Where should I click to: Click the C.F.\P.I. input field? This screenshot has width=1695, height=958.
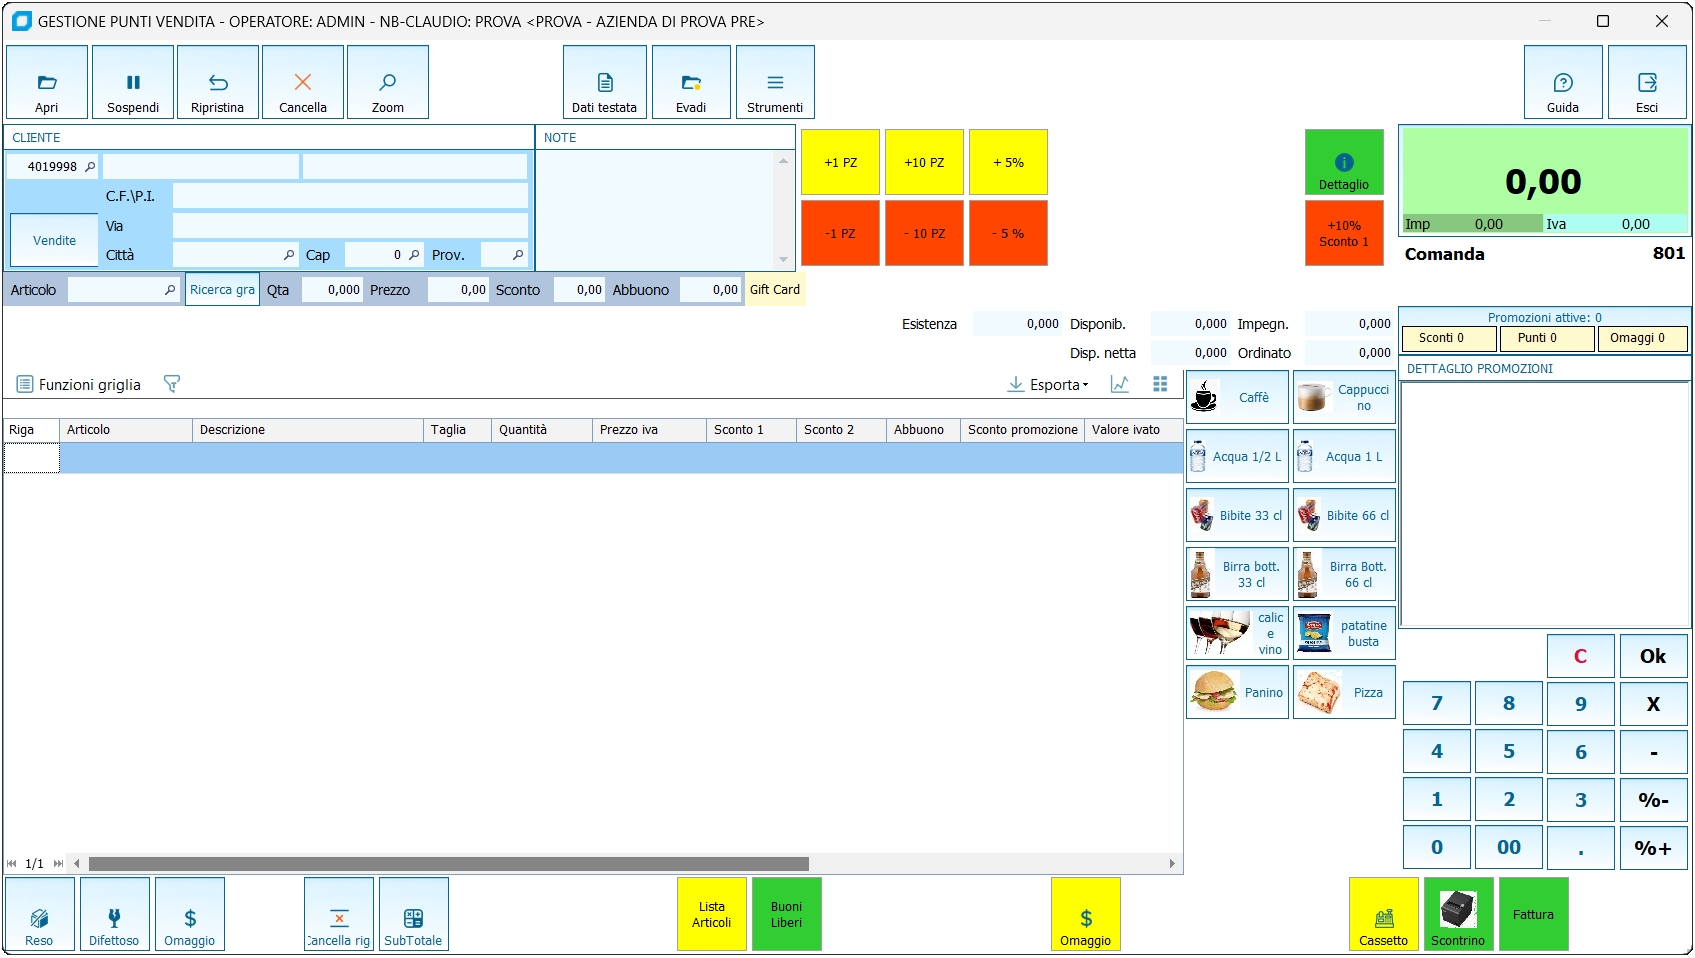point(350,196)
